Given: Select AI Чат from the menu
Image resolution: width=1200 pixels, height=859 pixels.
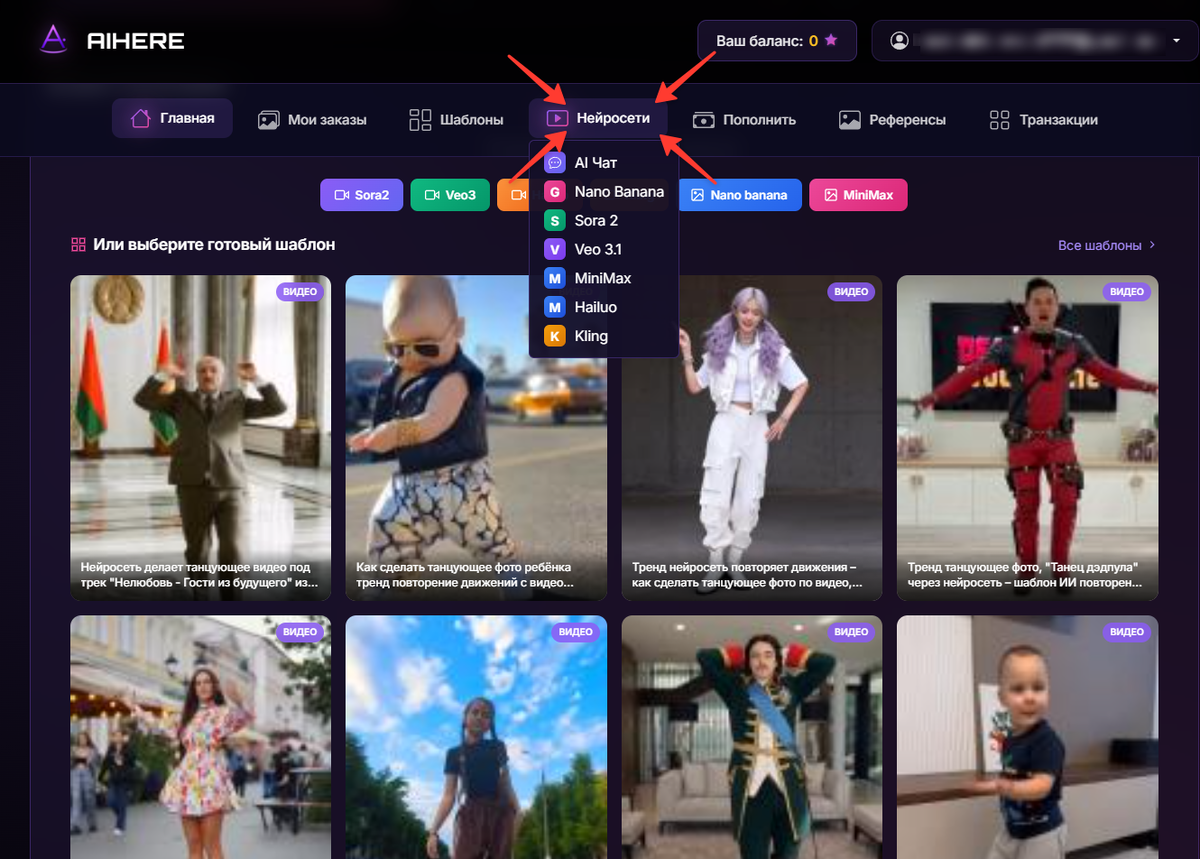Looking at the screenshot, I should point(604,163).
